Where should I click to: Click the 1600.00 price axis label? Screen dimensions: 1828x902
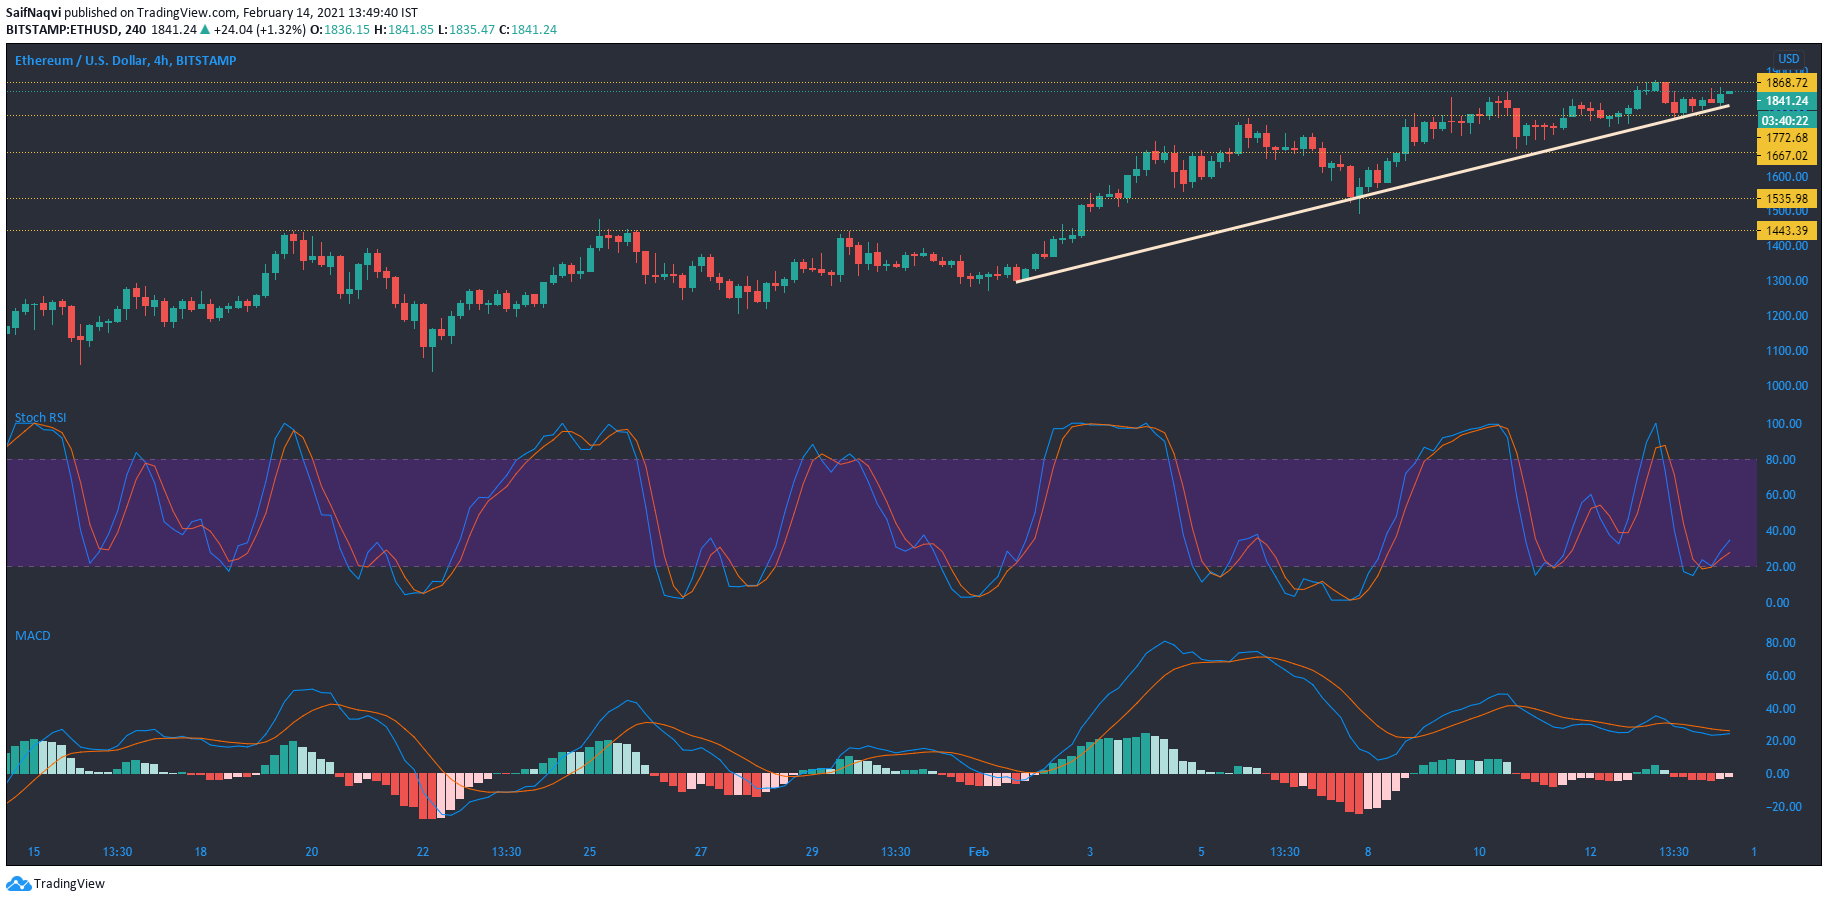pos(1787,177)
